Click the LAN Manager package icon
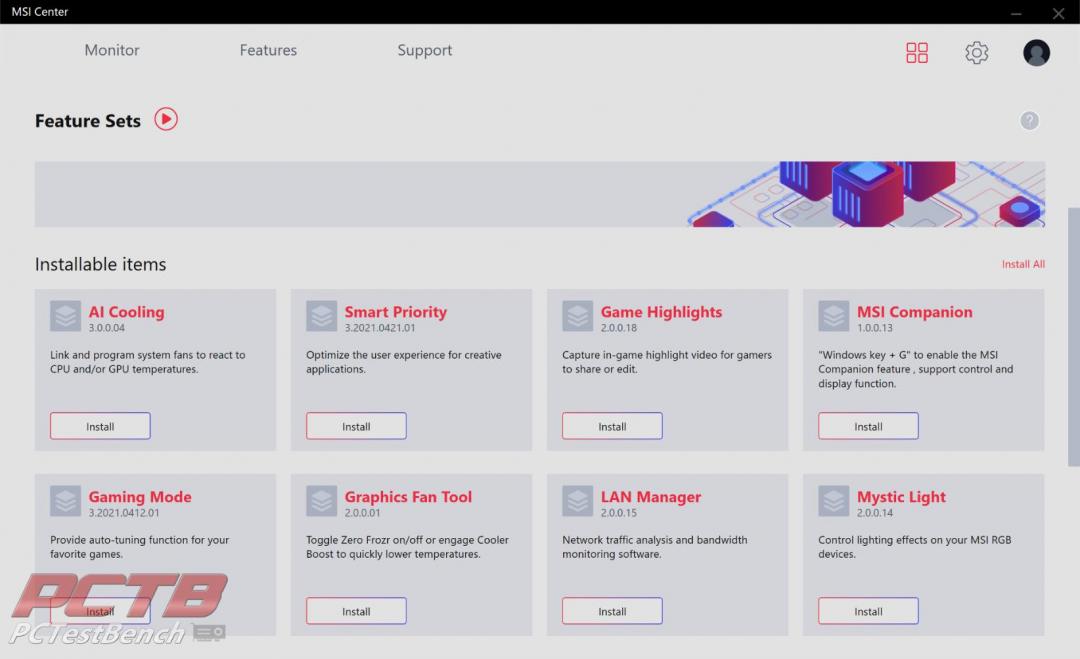 (x=577, y=501)
